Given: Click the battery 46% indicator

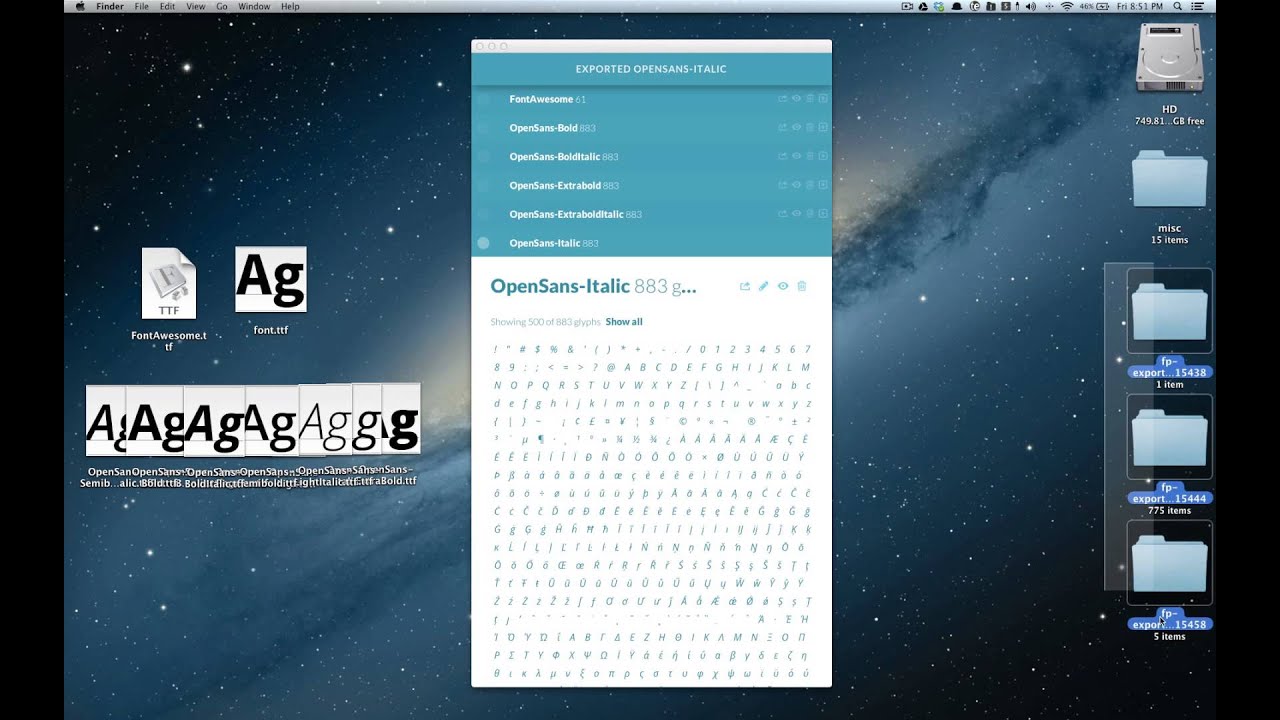Looking at the screenshot, I should pos(1093,6).
